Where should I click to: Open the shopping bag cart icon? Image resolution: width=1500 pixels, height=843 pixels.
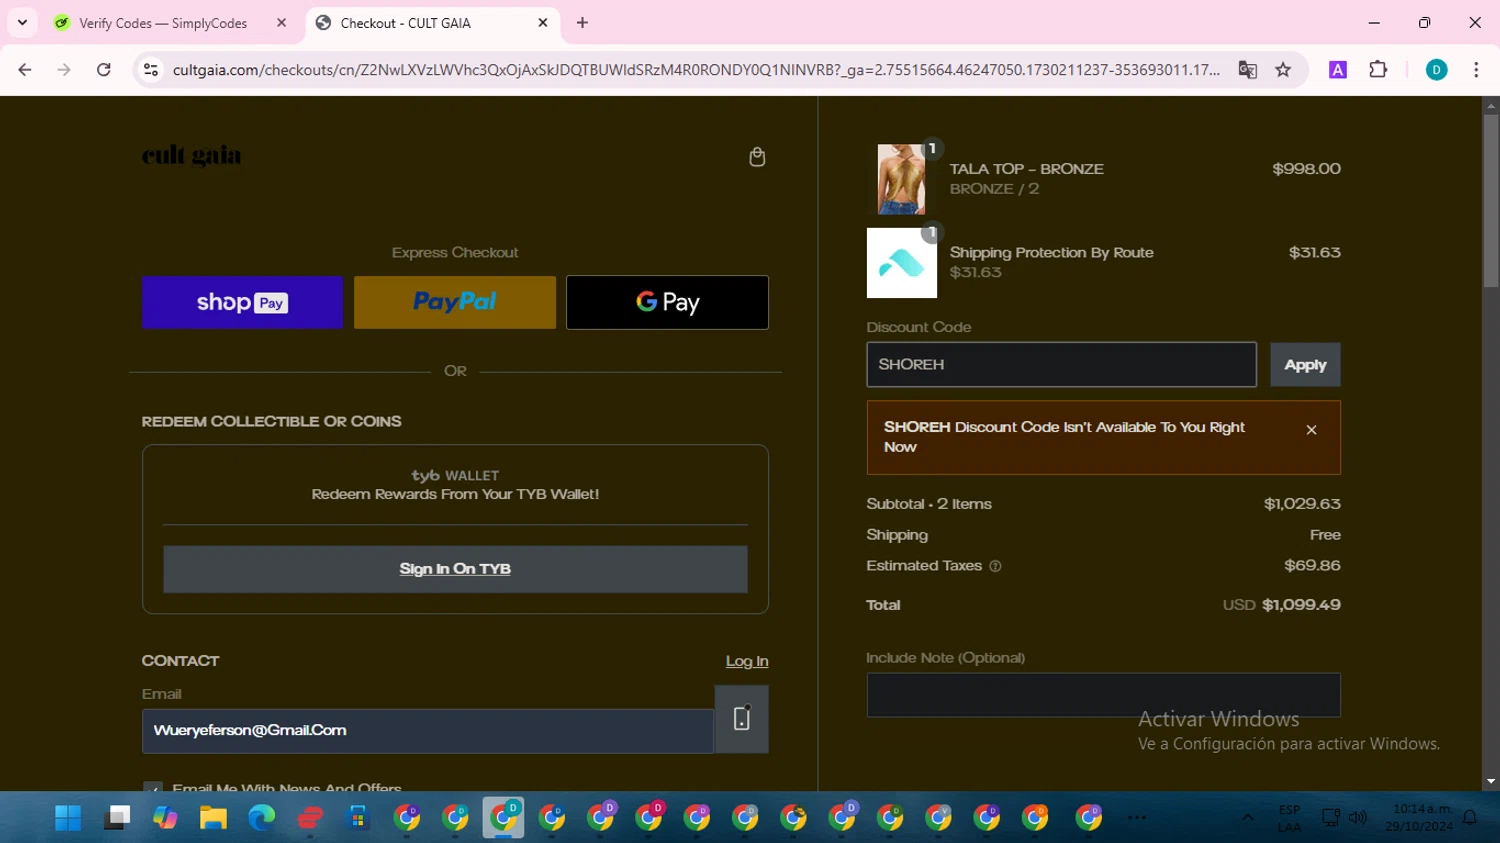click(757, 157)
